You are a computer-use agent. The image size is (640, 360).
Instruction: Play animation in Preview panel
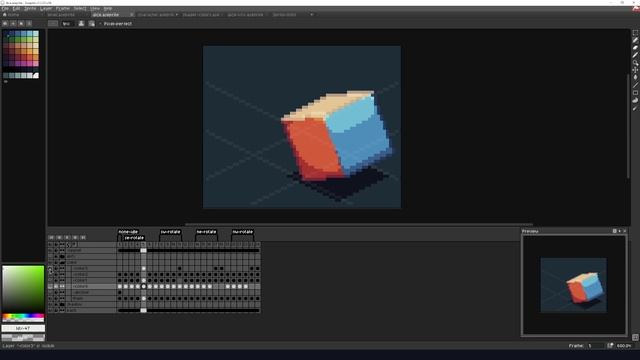(620, 231)
